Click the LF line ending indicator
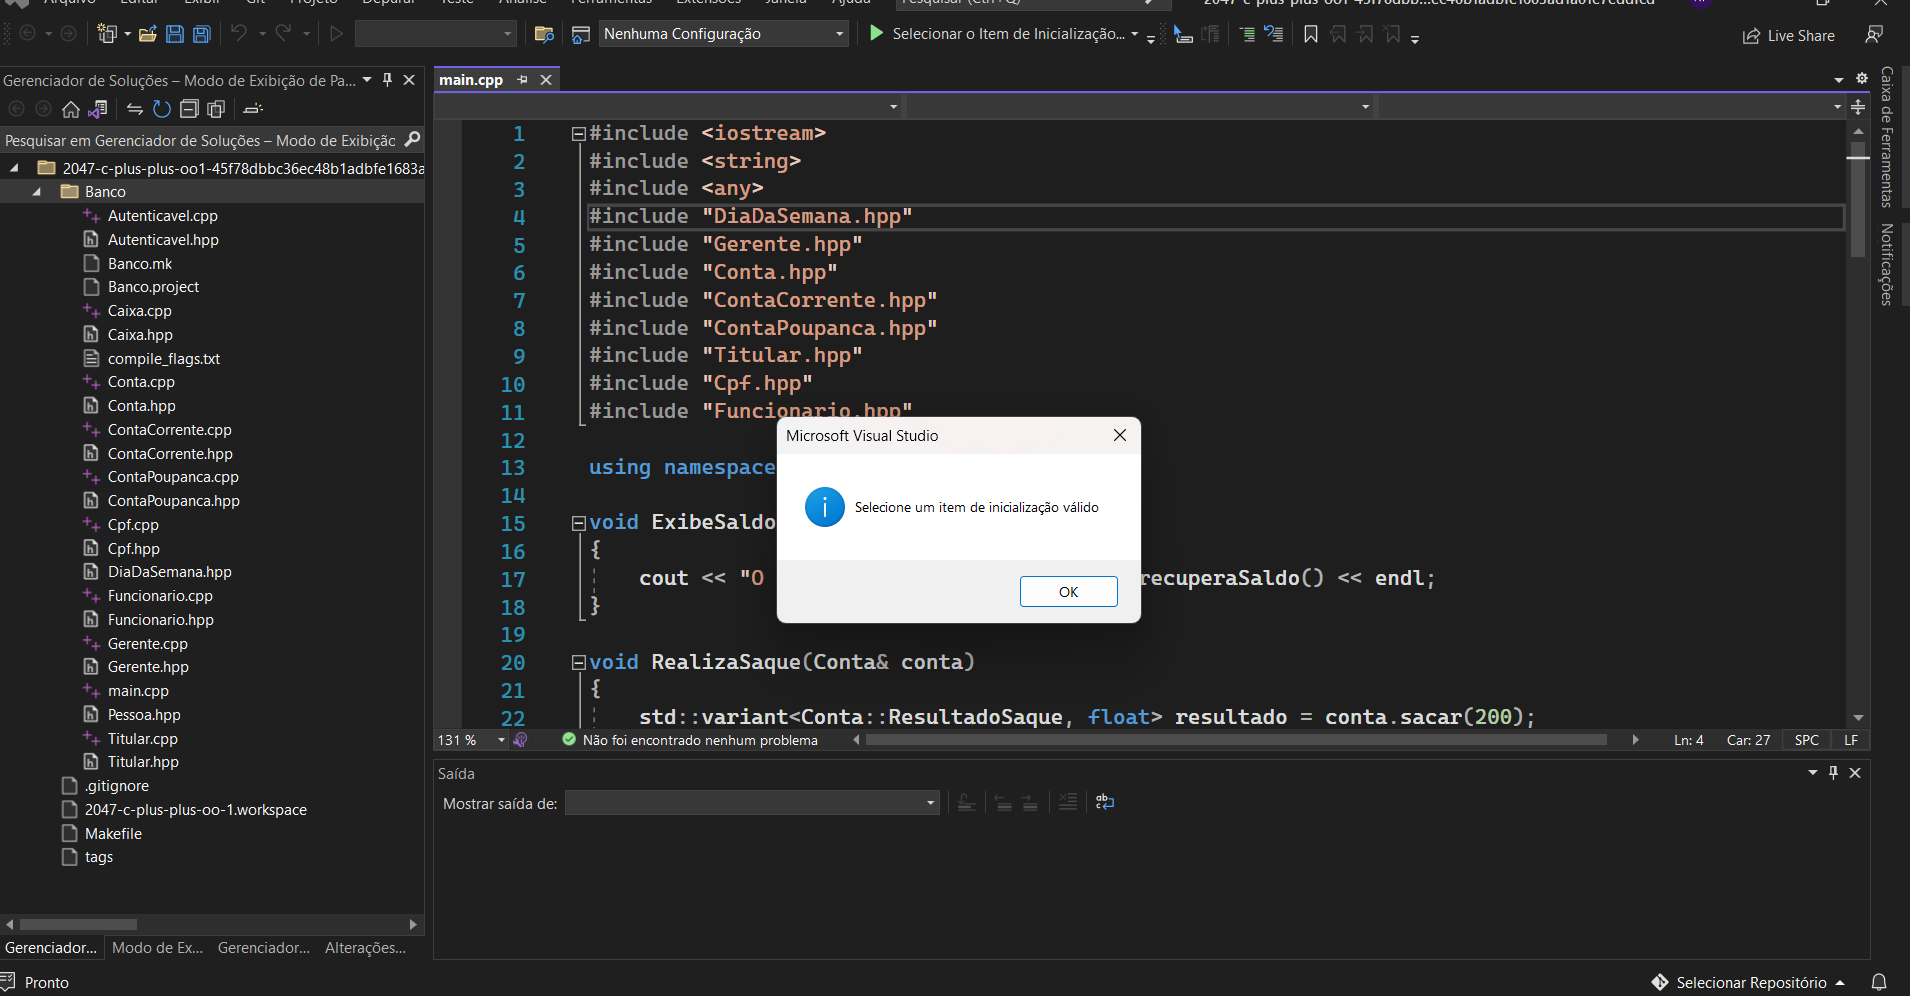The height and width of the screenshot is (996, 1910). tap(1851, 740)
